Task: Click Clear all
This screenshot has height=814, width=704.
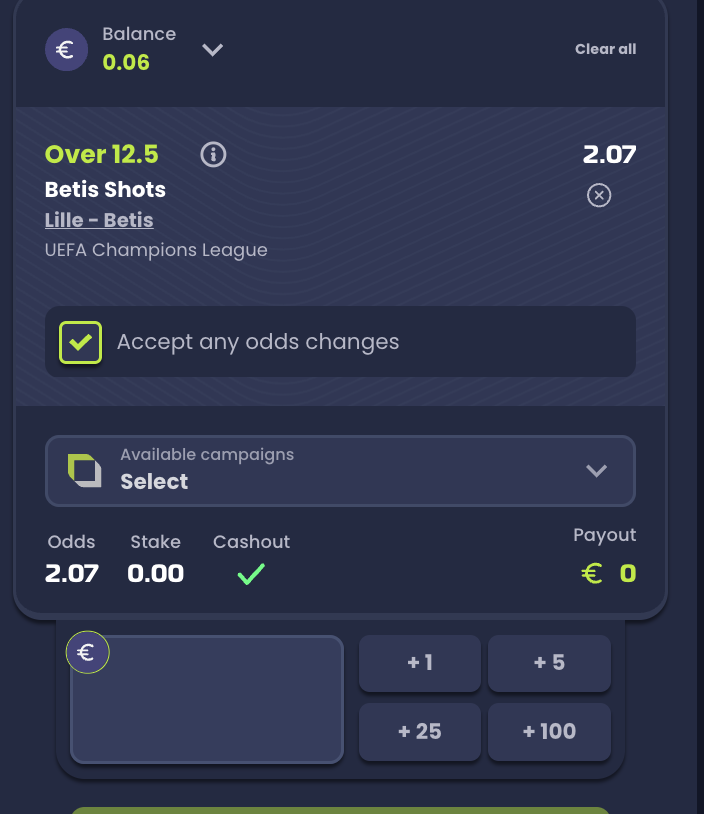Action: 605,49
